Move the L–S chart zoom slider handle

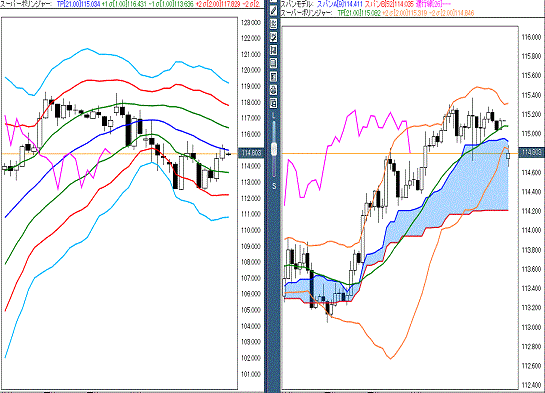tap(274, 149)
